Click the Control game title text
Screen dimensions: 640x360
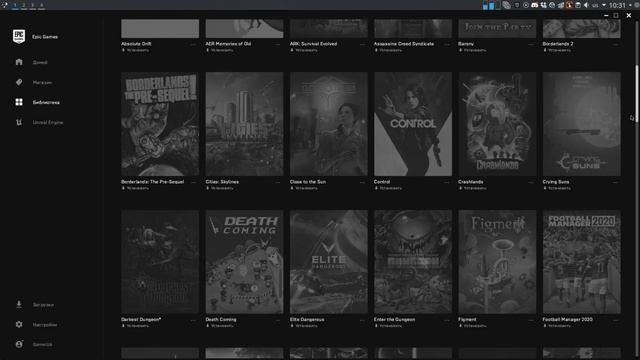click(x=382, y=182)
